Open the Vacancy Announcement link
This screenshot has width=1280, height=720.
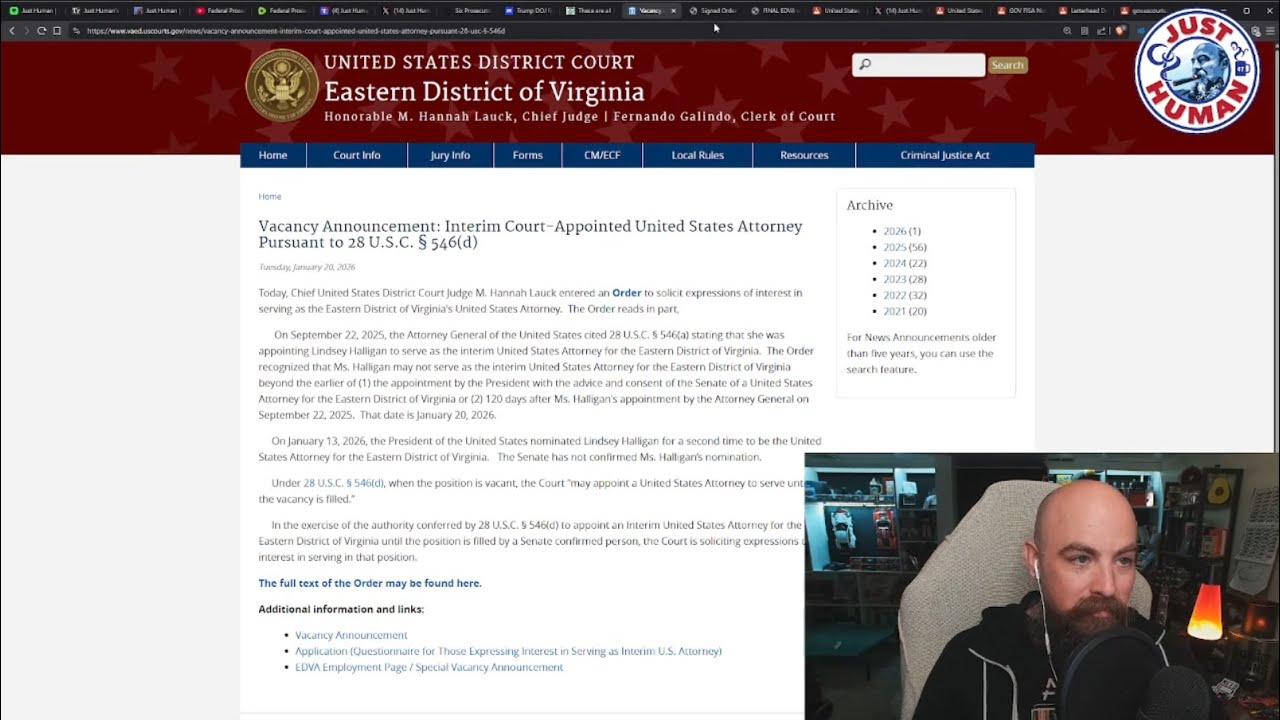tap(351, 635)
